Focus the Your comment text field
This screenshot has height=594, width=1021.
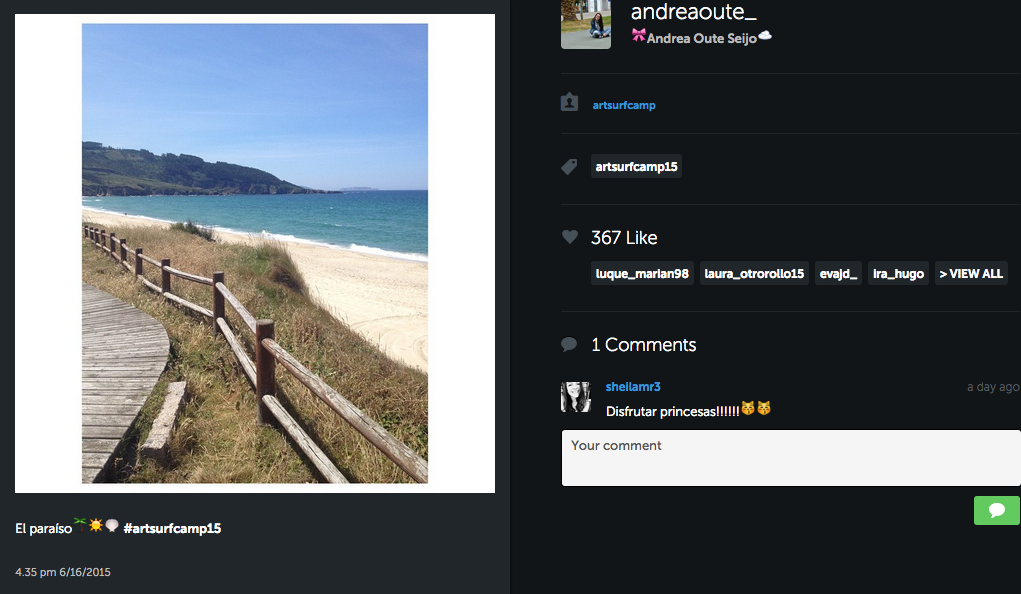(790, 458)
